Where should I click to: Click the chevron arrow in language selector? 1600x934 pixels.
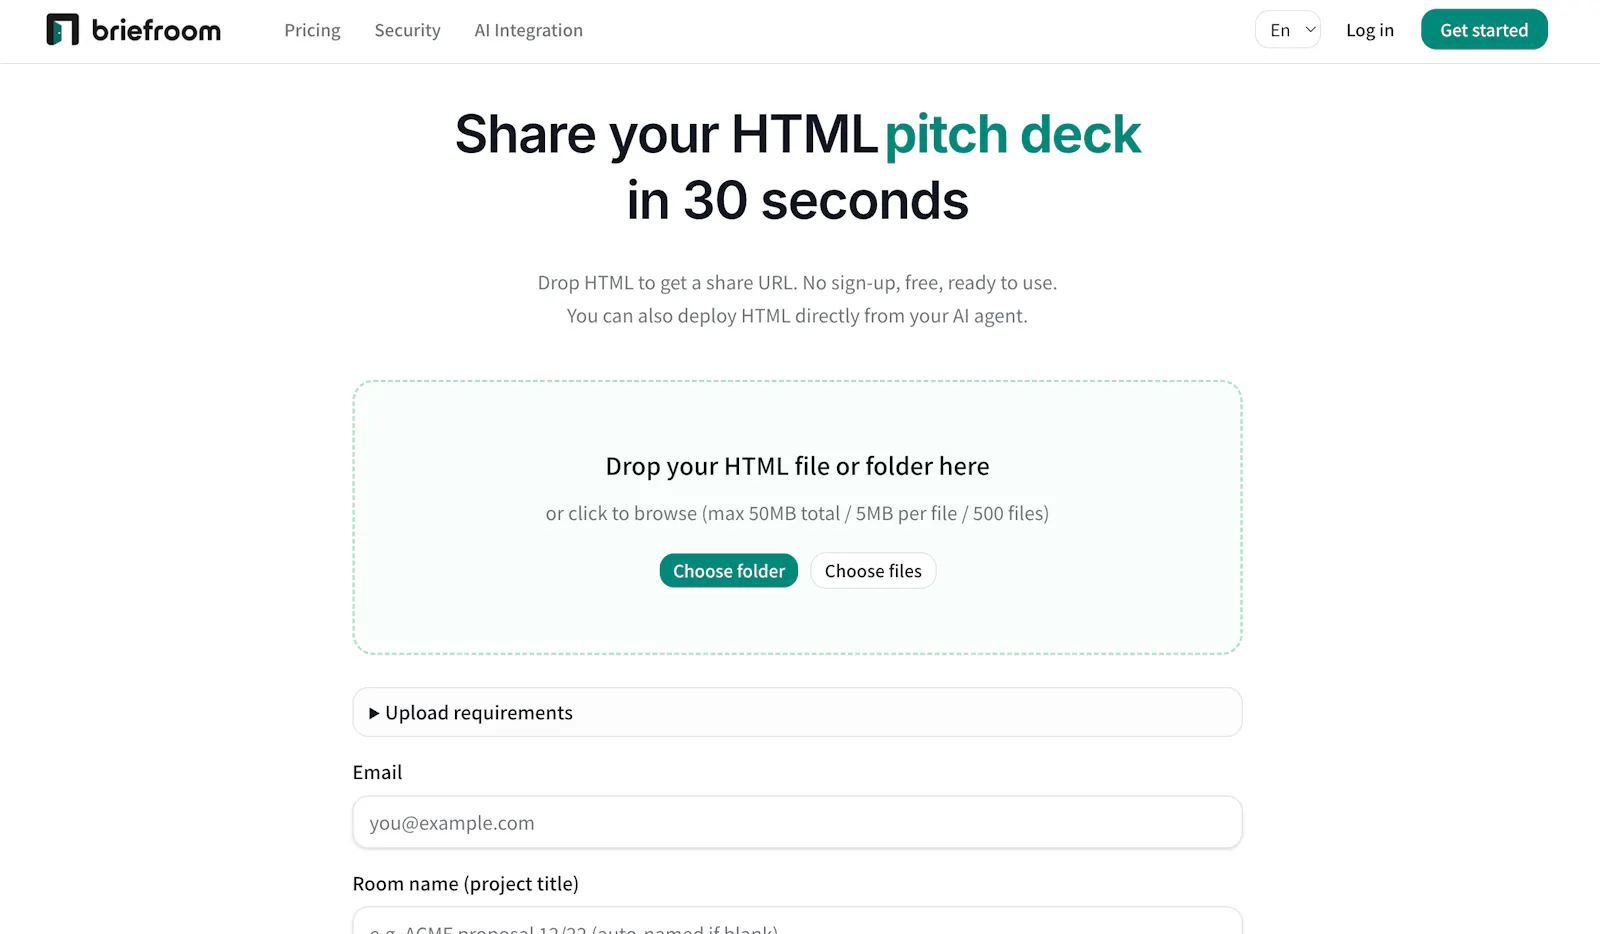pyautogui.click(x=1310, y=30)
